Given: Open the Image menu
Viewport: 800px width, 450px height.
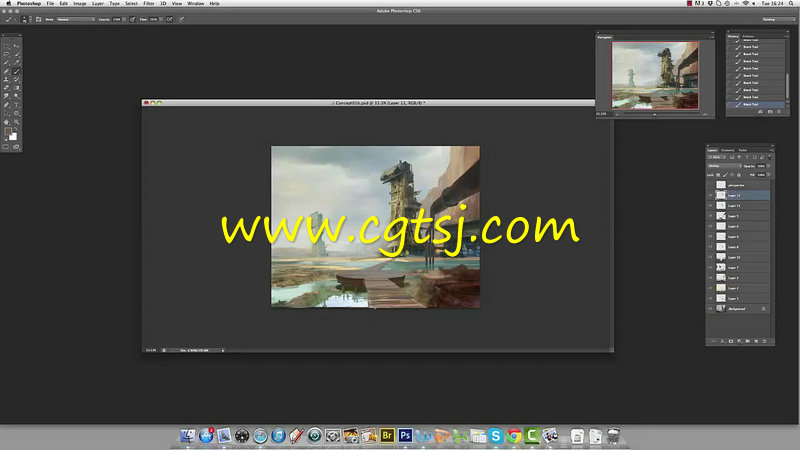Looking at the screenshot, I should point(80,4).
